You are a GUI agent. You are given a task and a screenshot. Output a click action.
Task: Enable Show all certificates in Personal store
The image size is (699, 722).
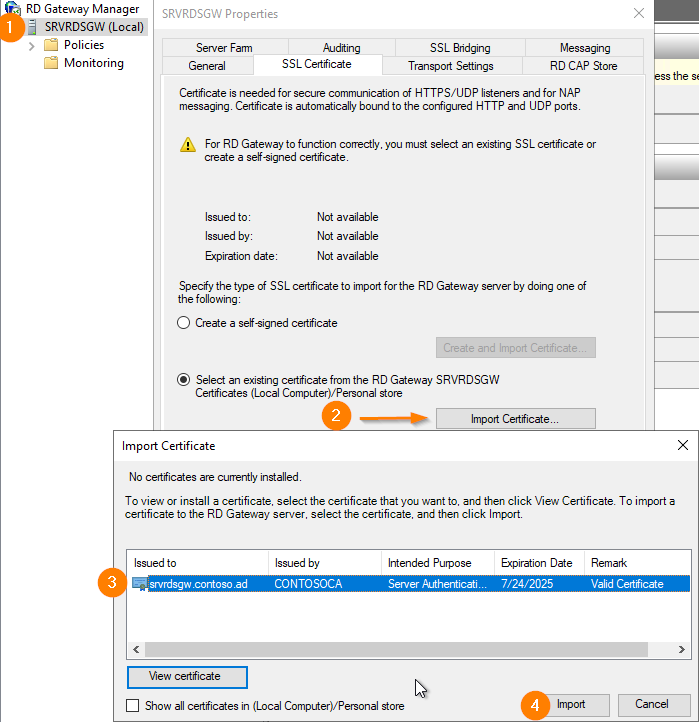(133, 705)
